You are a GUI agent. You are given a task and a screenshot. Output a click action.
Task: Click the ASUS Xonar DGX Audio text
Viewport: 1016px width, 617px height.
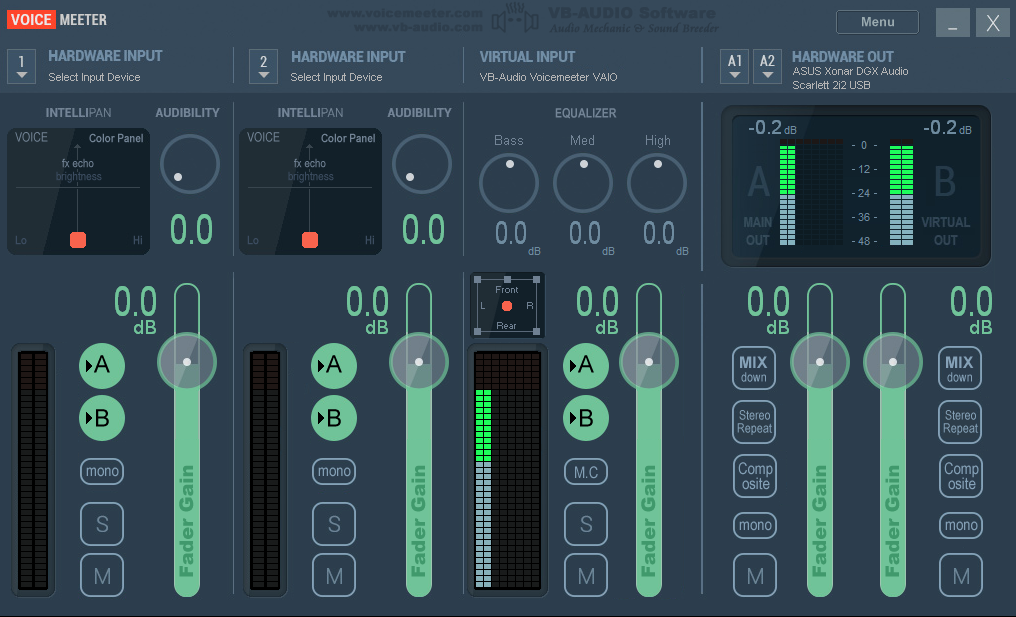(850, 71)
